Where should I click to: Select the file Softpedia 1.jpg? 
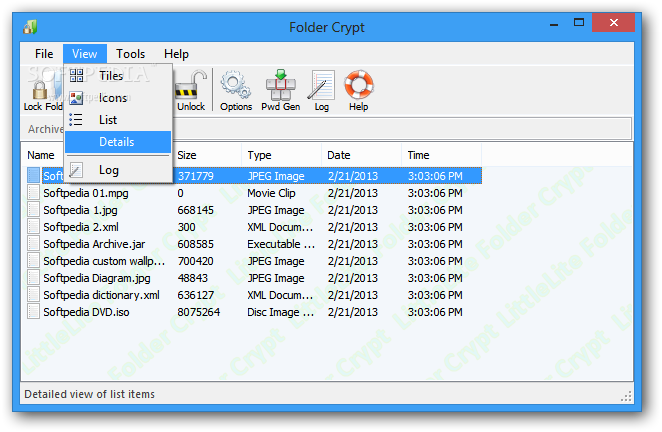(80, 210)
